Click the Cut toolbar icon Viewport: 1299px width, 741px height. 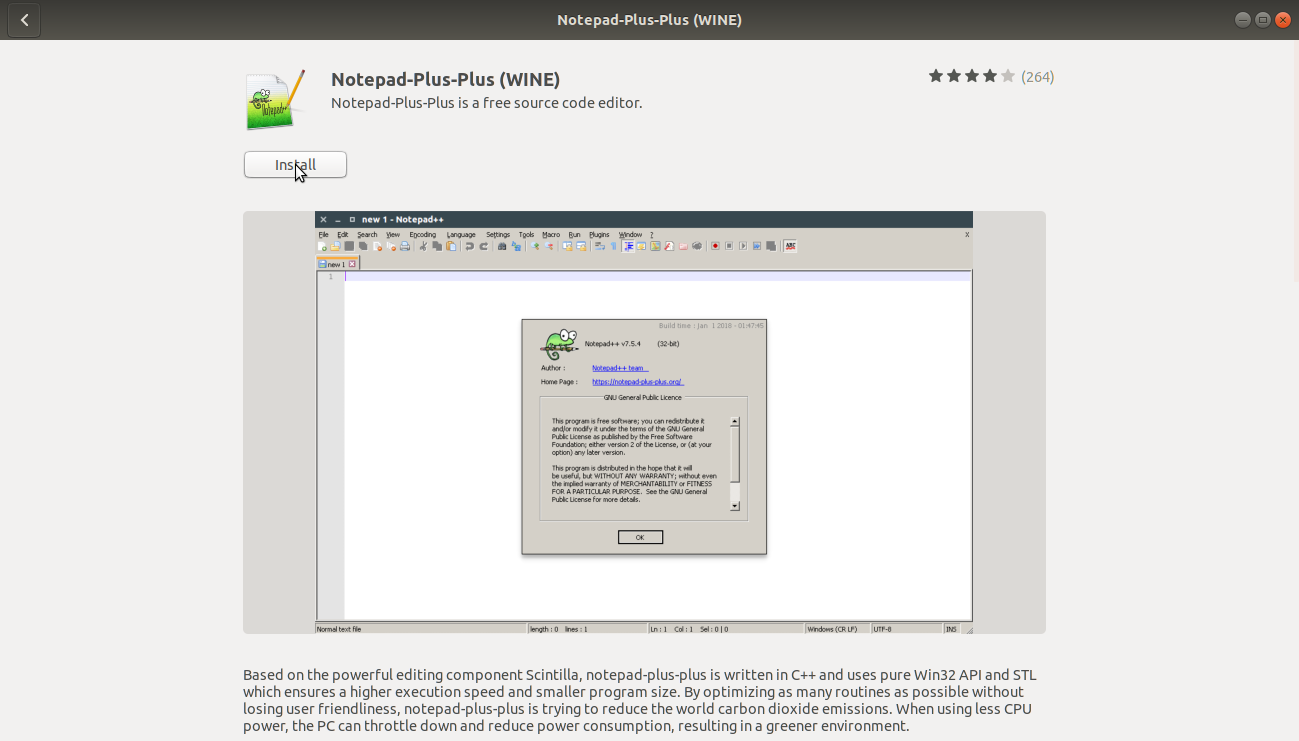point(423,245)
